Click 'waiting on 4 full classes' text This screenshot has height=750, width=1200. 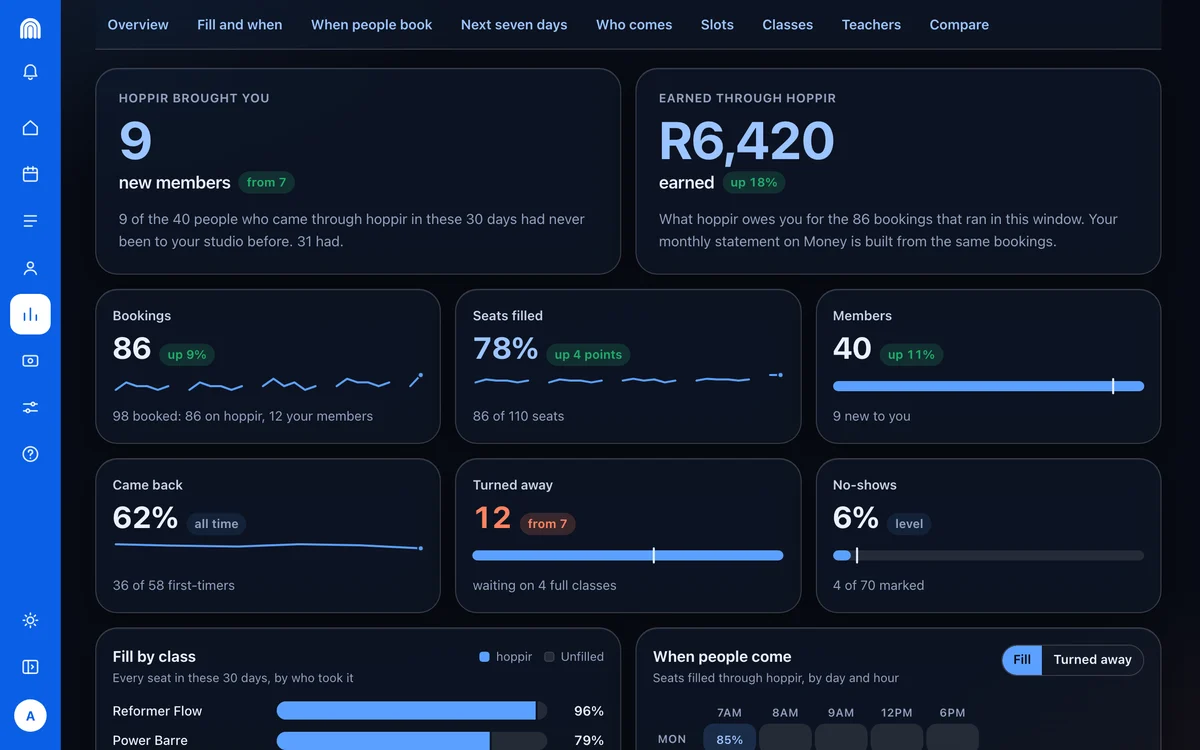[x=544, y=585]
